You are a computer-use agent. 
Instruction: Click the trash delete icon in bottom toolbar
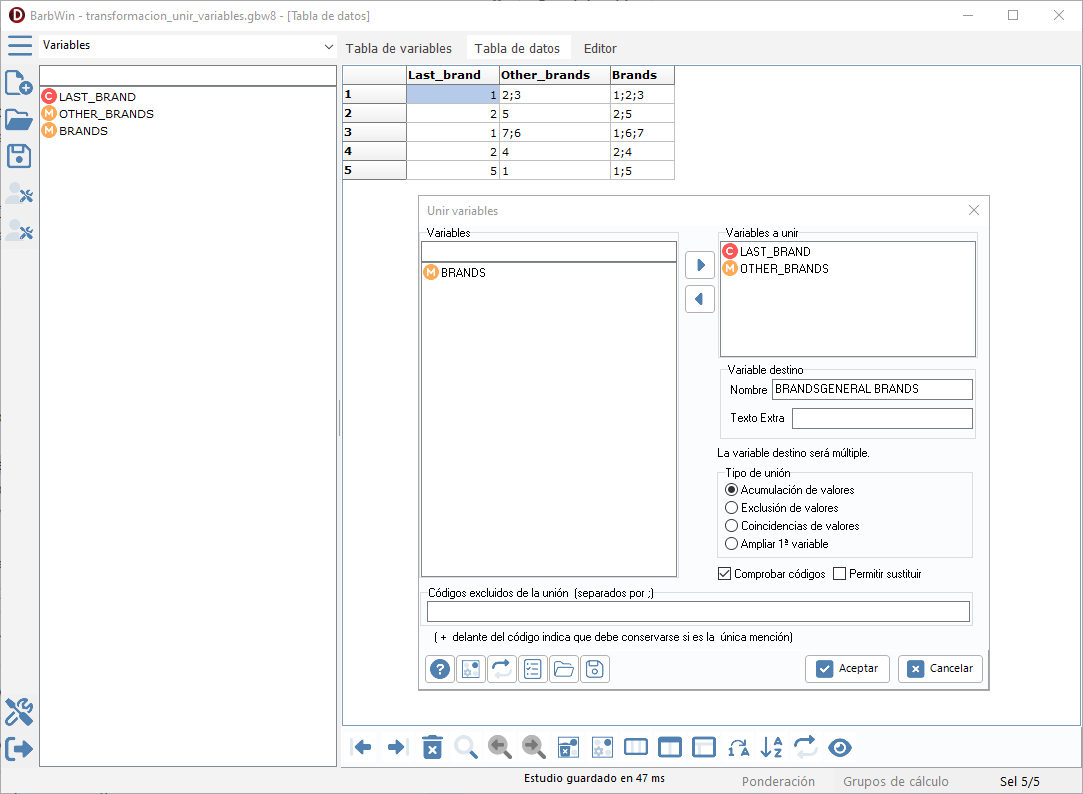(x=432, y=747)
